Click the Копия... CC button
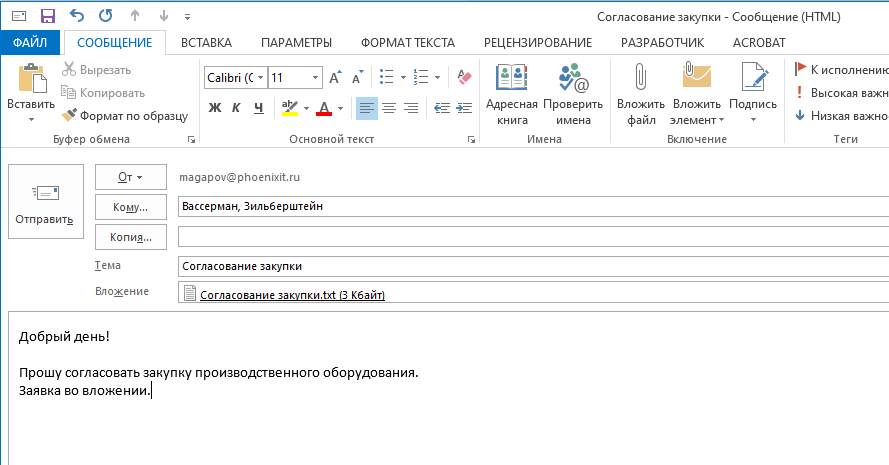The width and height of the screenshot is (889, 465). (130, 237)
